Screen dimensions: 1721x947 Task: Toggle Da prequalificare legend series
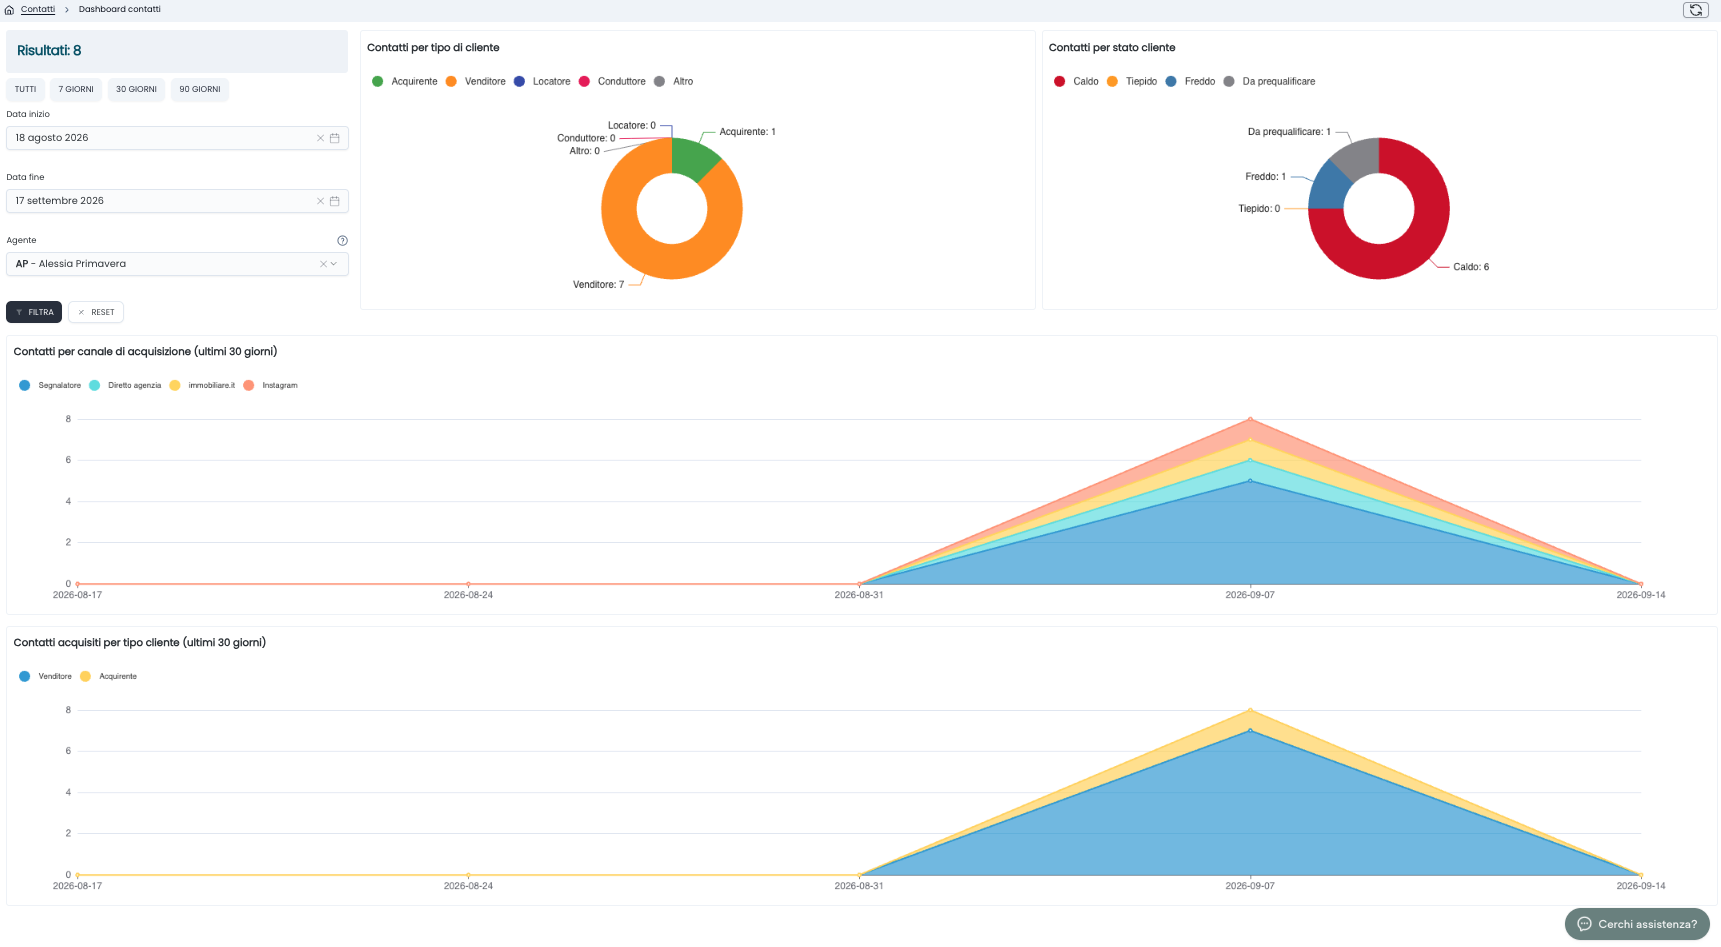[x=1269, y=82]
